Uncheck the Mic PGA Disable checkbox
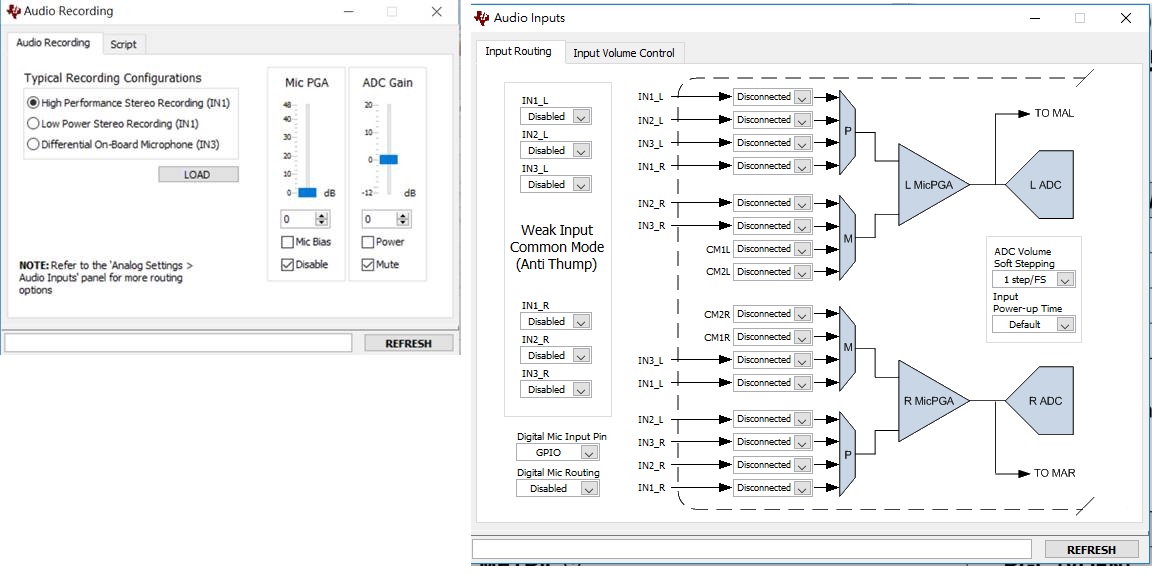This screenshot has height=585, width=1159. 288,265
